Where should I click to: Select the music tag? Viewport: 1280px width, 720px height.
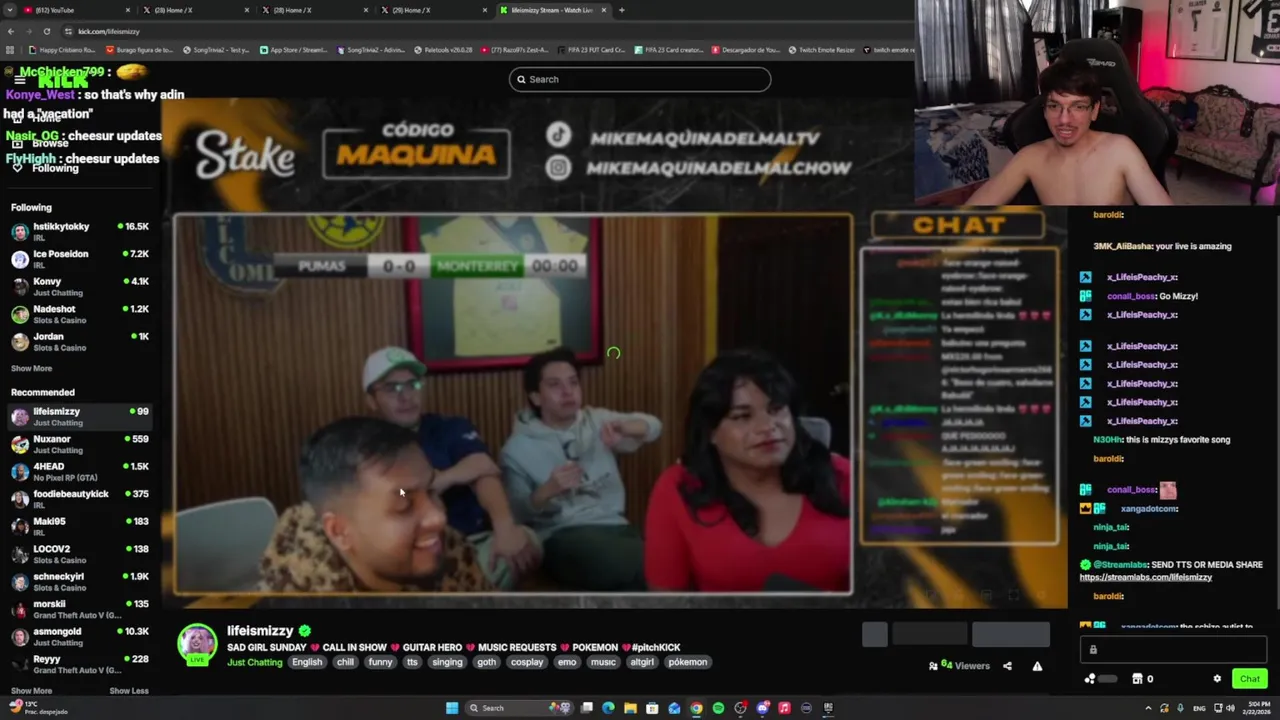tap(603, 662)
